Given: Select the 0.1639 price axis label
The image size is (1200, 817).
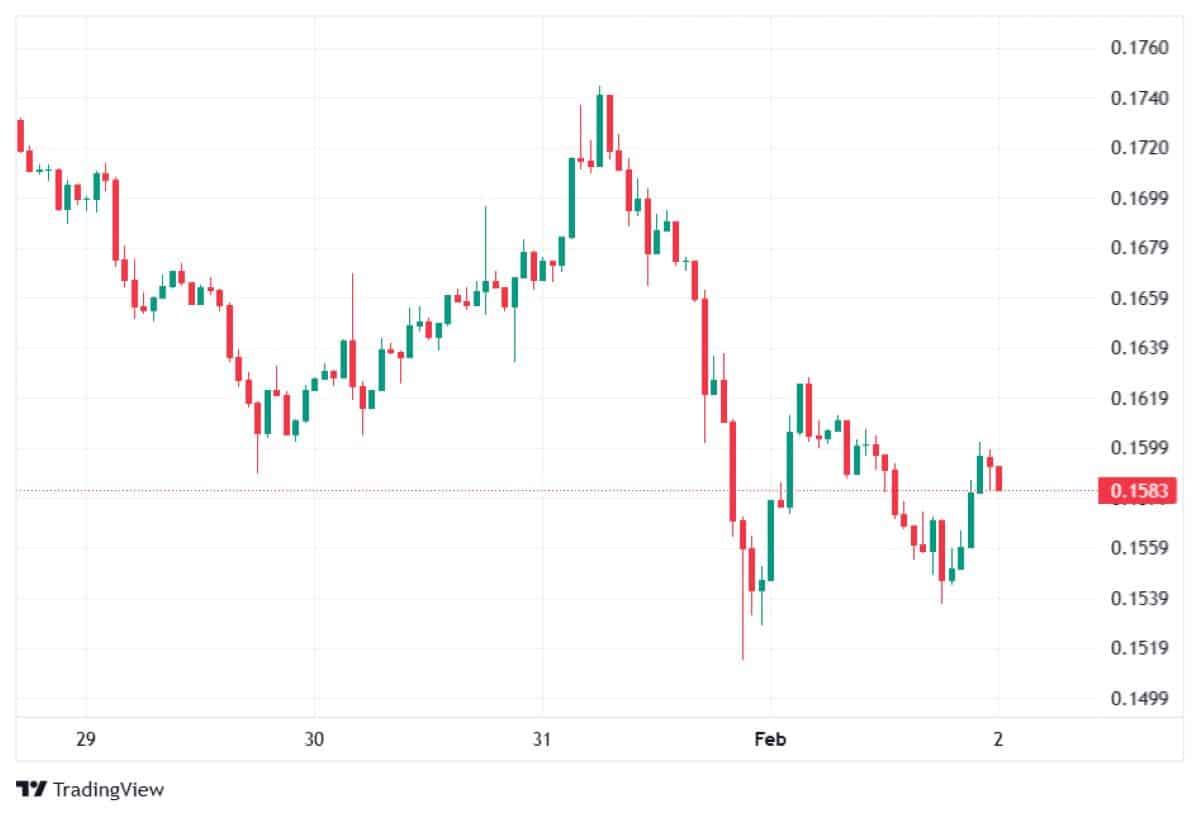Looking at the screenshot, I should (1138, 348).
